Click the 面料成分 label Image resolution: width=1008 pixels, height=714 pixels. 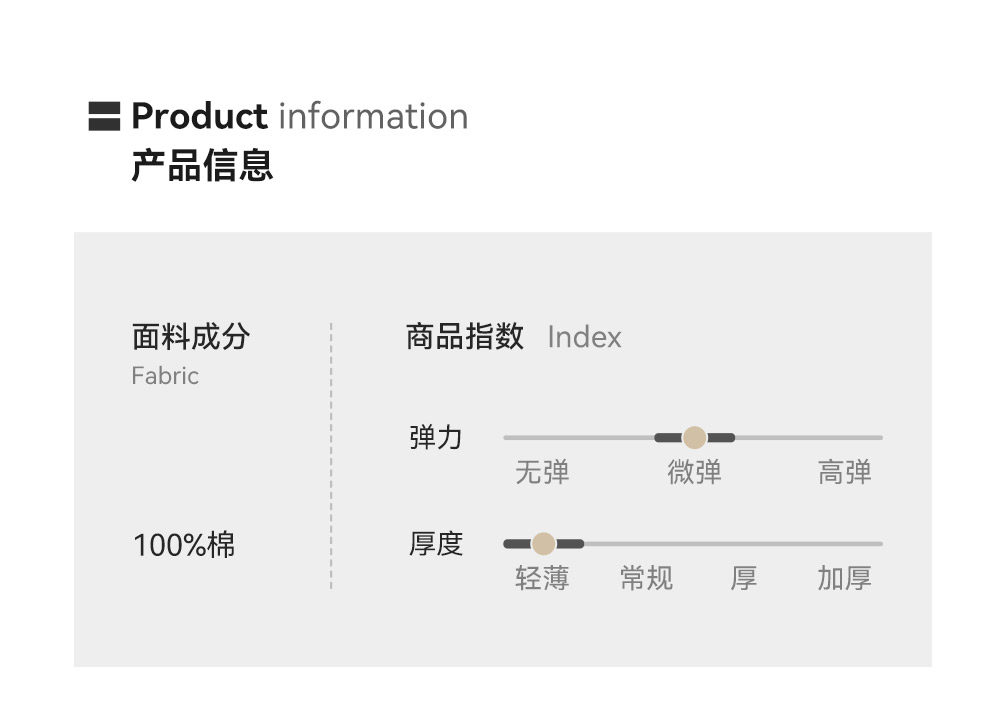[x=190, y=337]
